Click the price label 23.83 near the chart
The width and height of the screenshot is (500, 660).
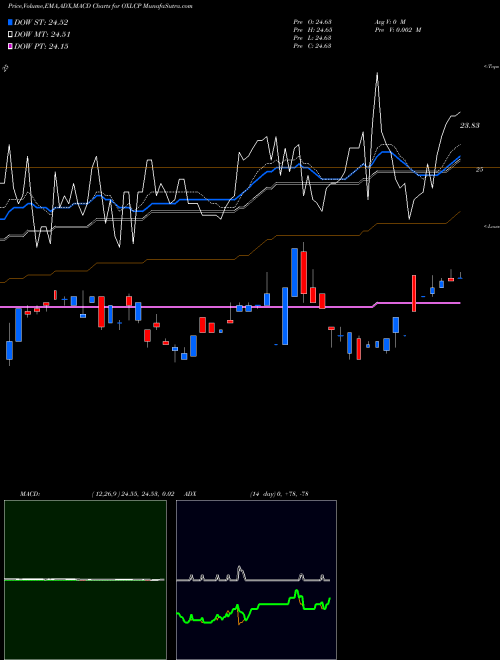[x=469, y=125]
